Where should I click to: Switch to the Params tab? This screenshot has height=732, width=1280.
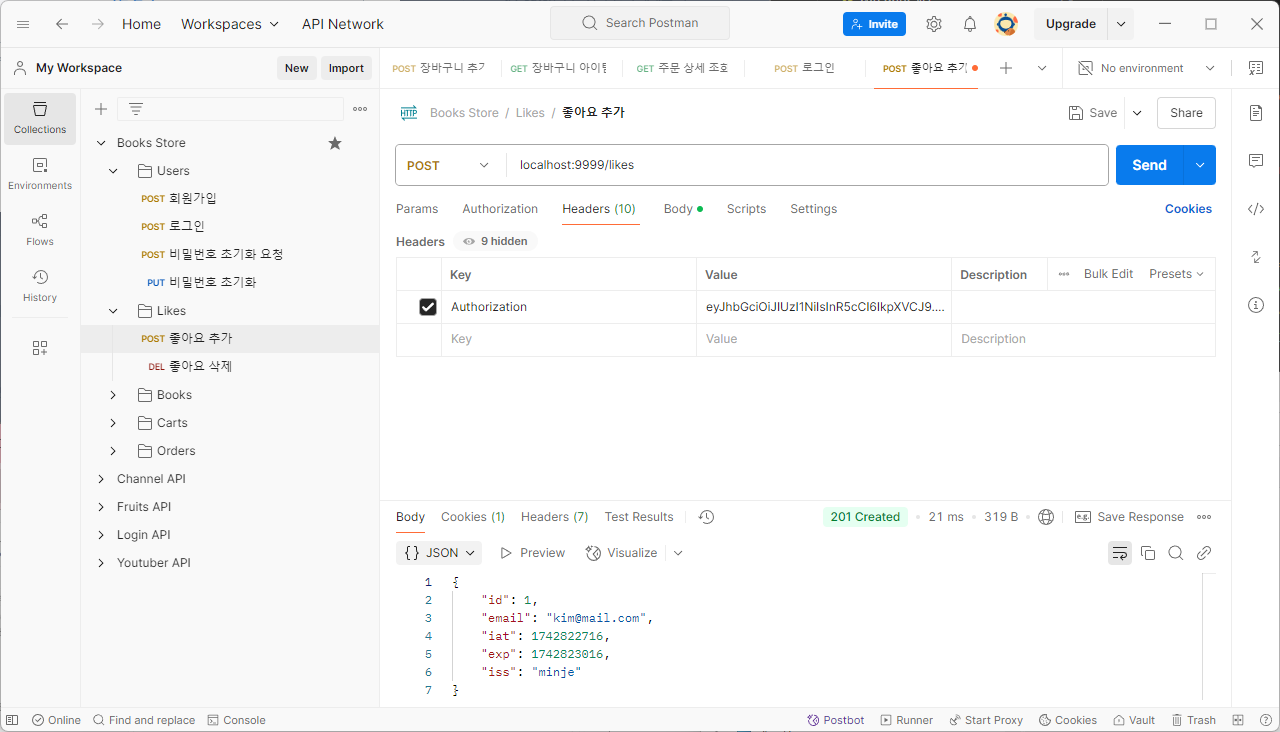click(x=417, y=209)
